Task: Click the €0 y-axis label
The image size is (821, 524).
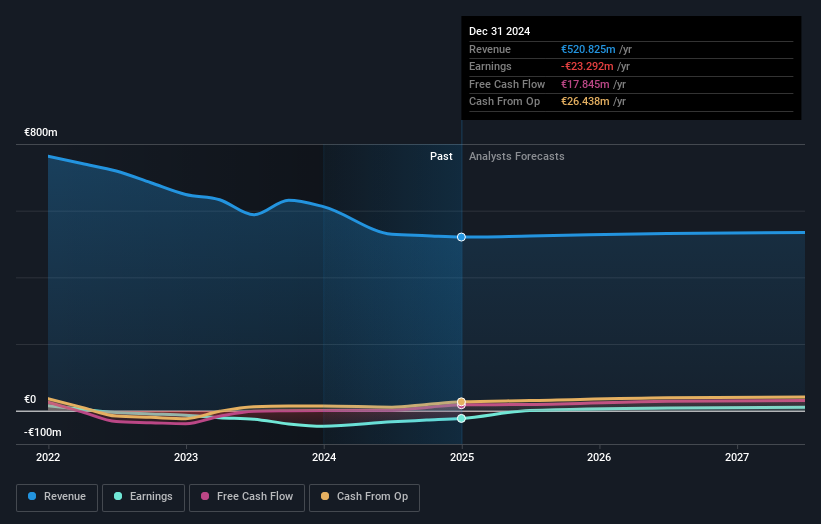Action: [30, 399]
